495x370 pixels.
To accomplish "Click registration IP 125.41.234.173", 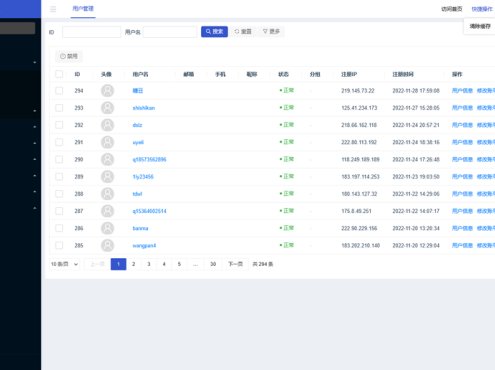I will 359,108.
